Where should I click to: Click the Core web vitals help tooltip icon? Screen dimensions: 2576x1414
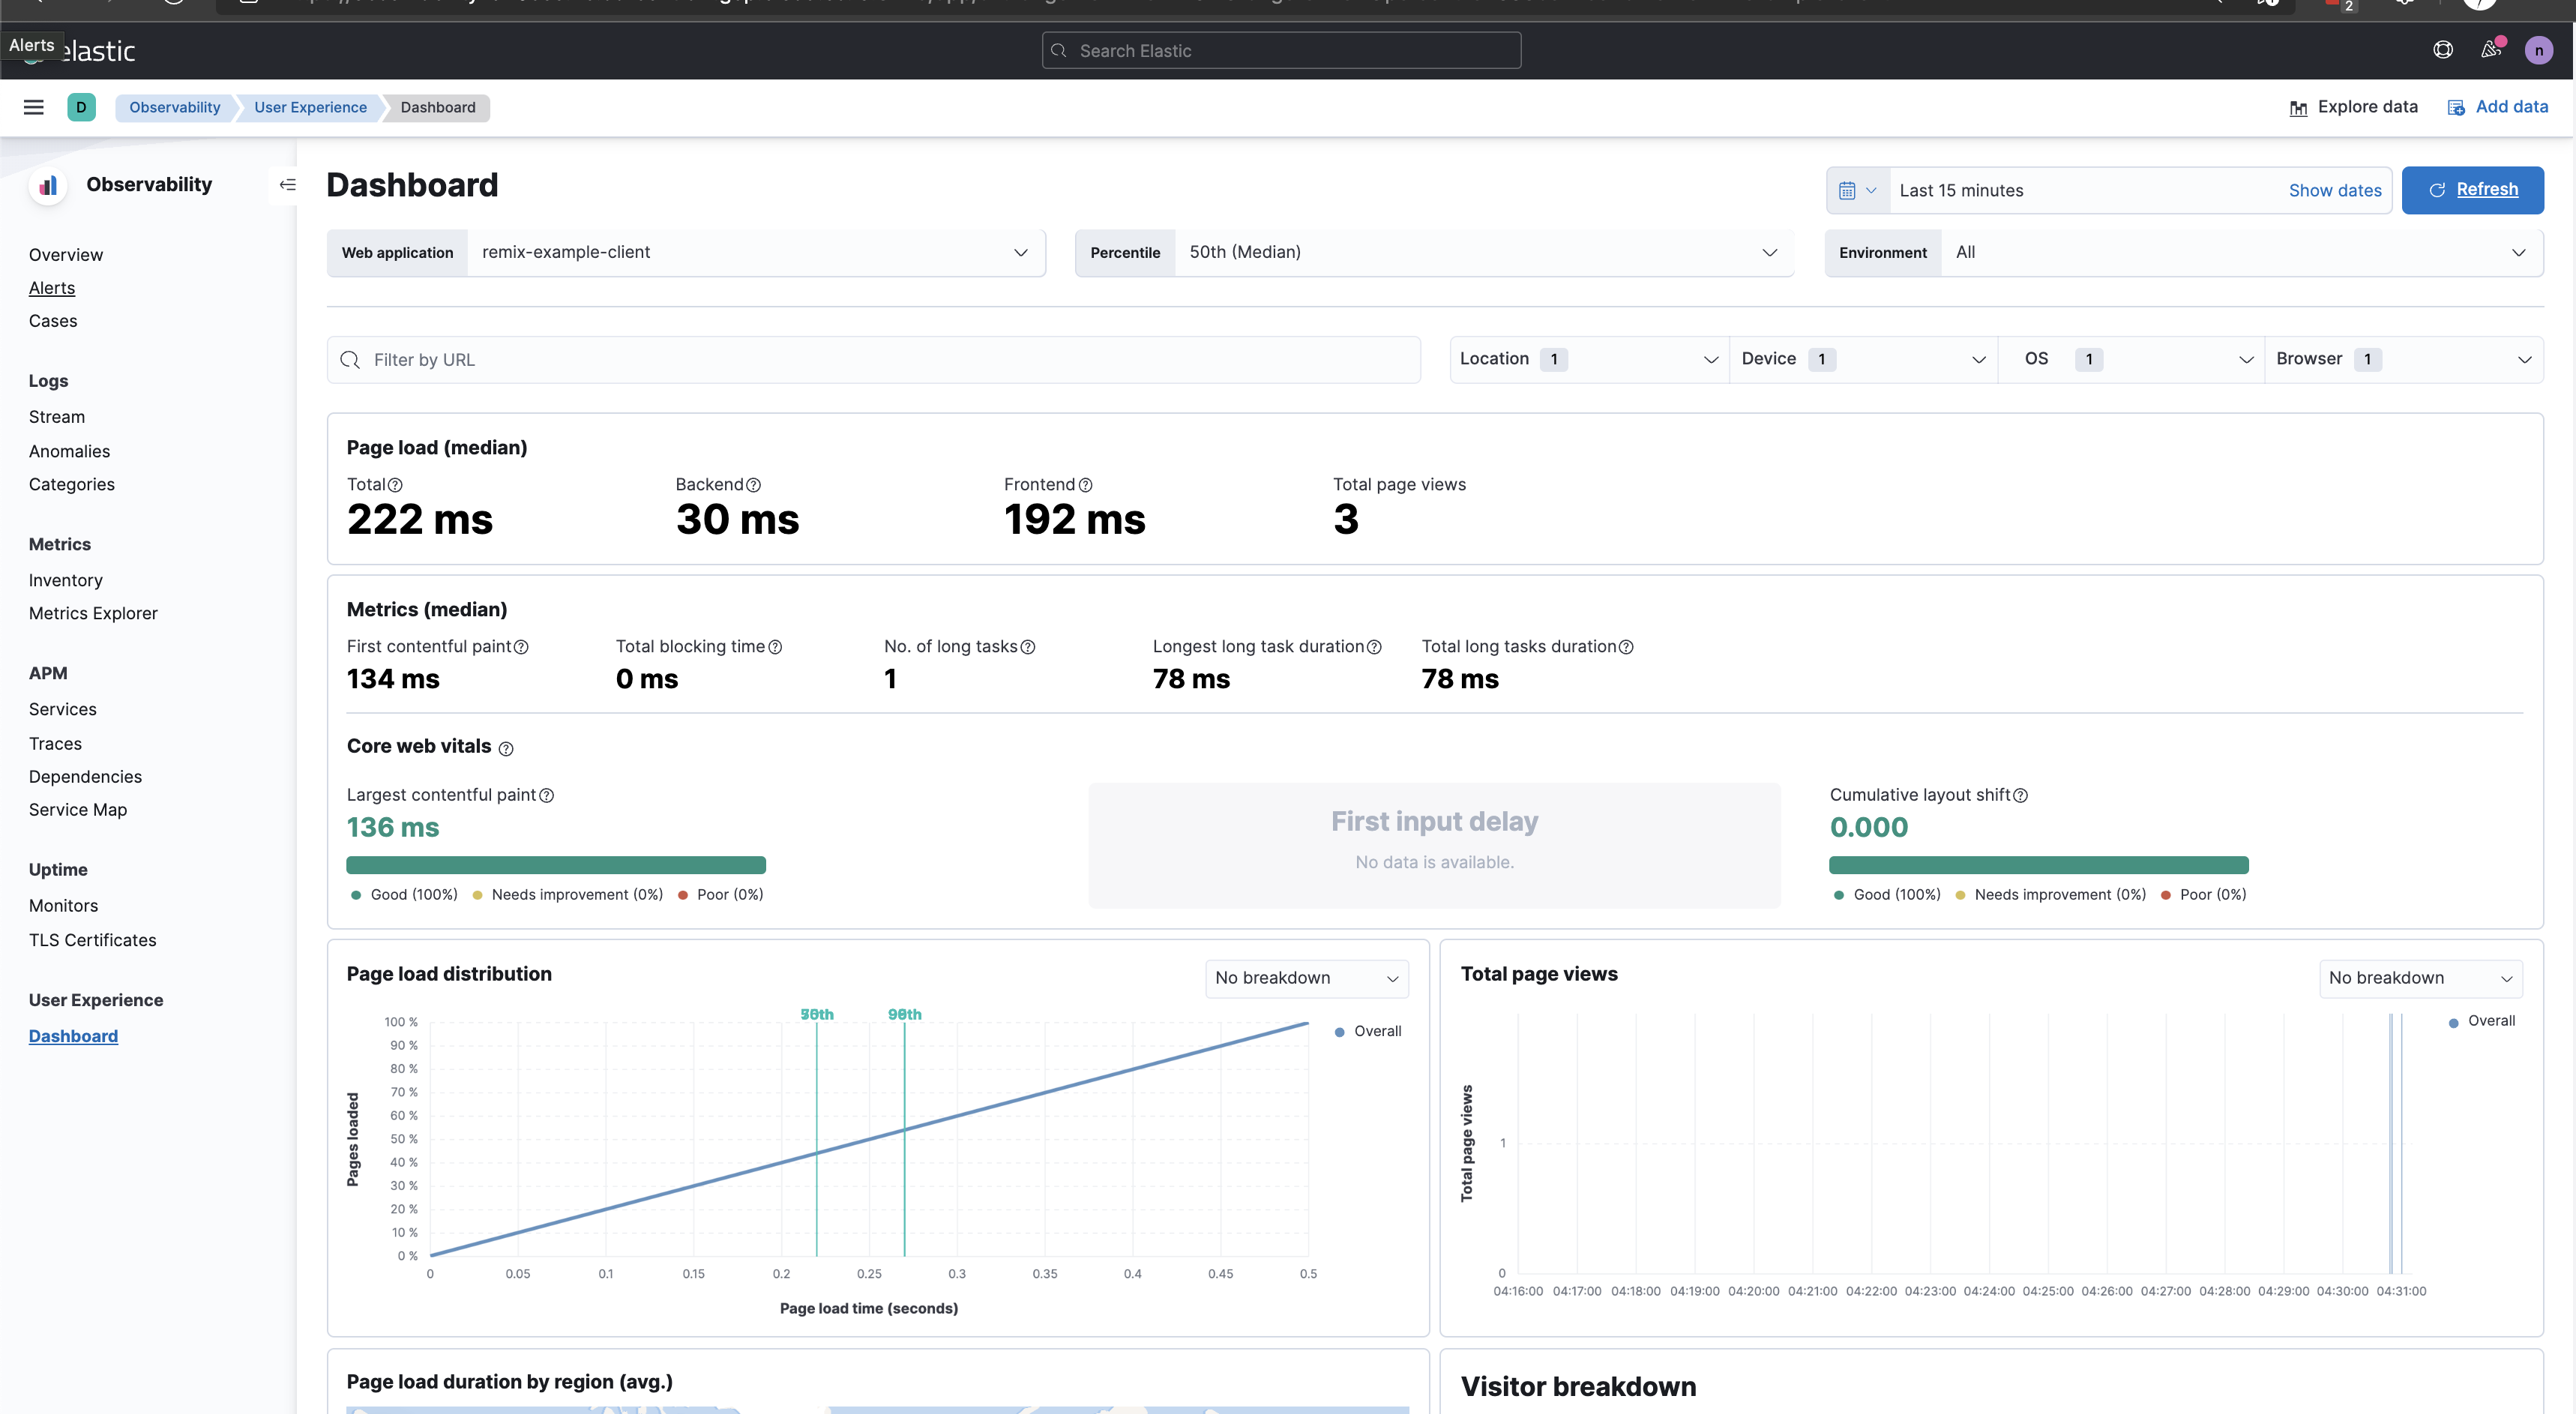coord(506,748)
